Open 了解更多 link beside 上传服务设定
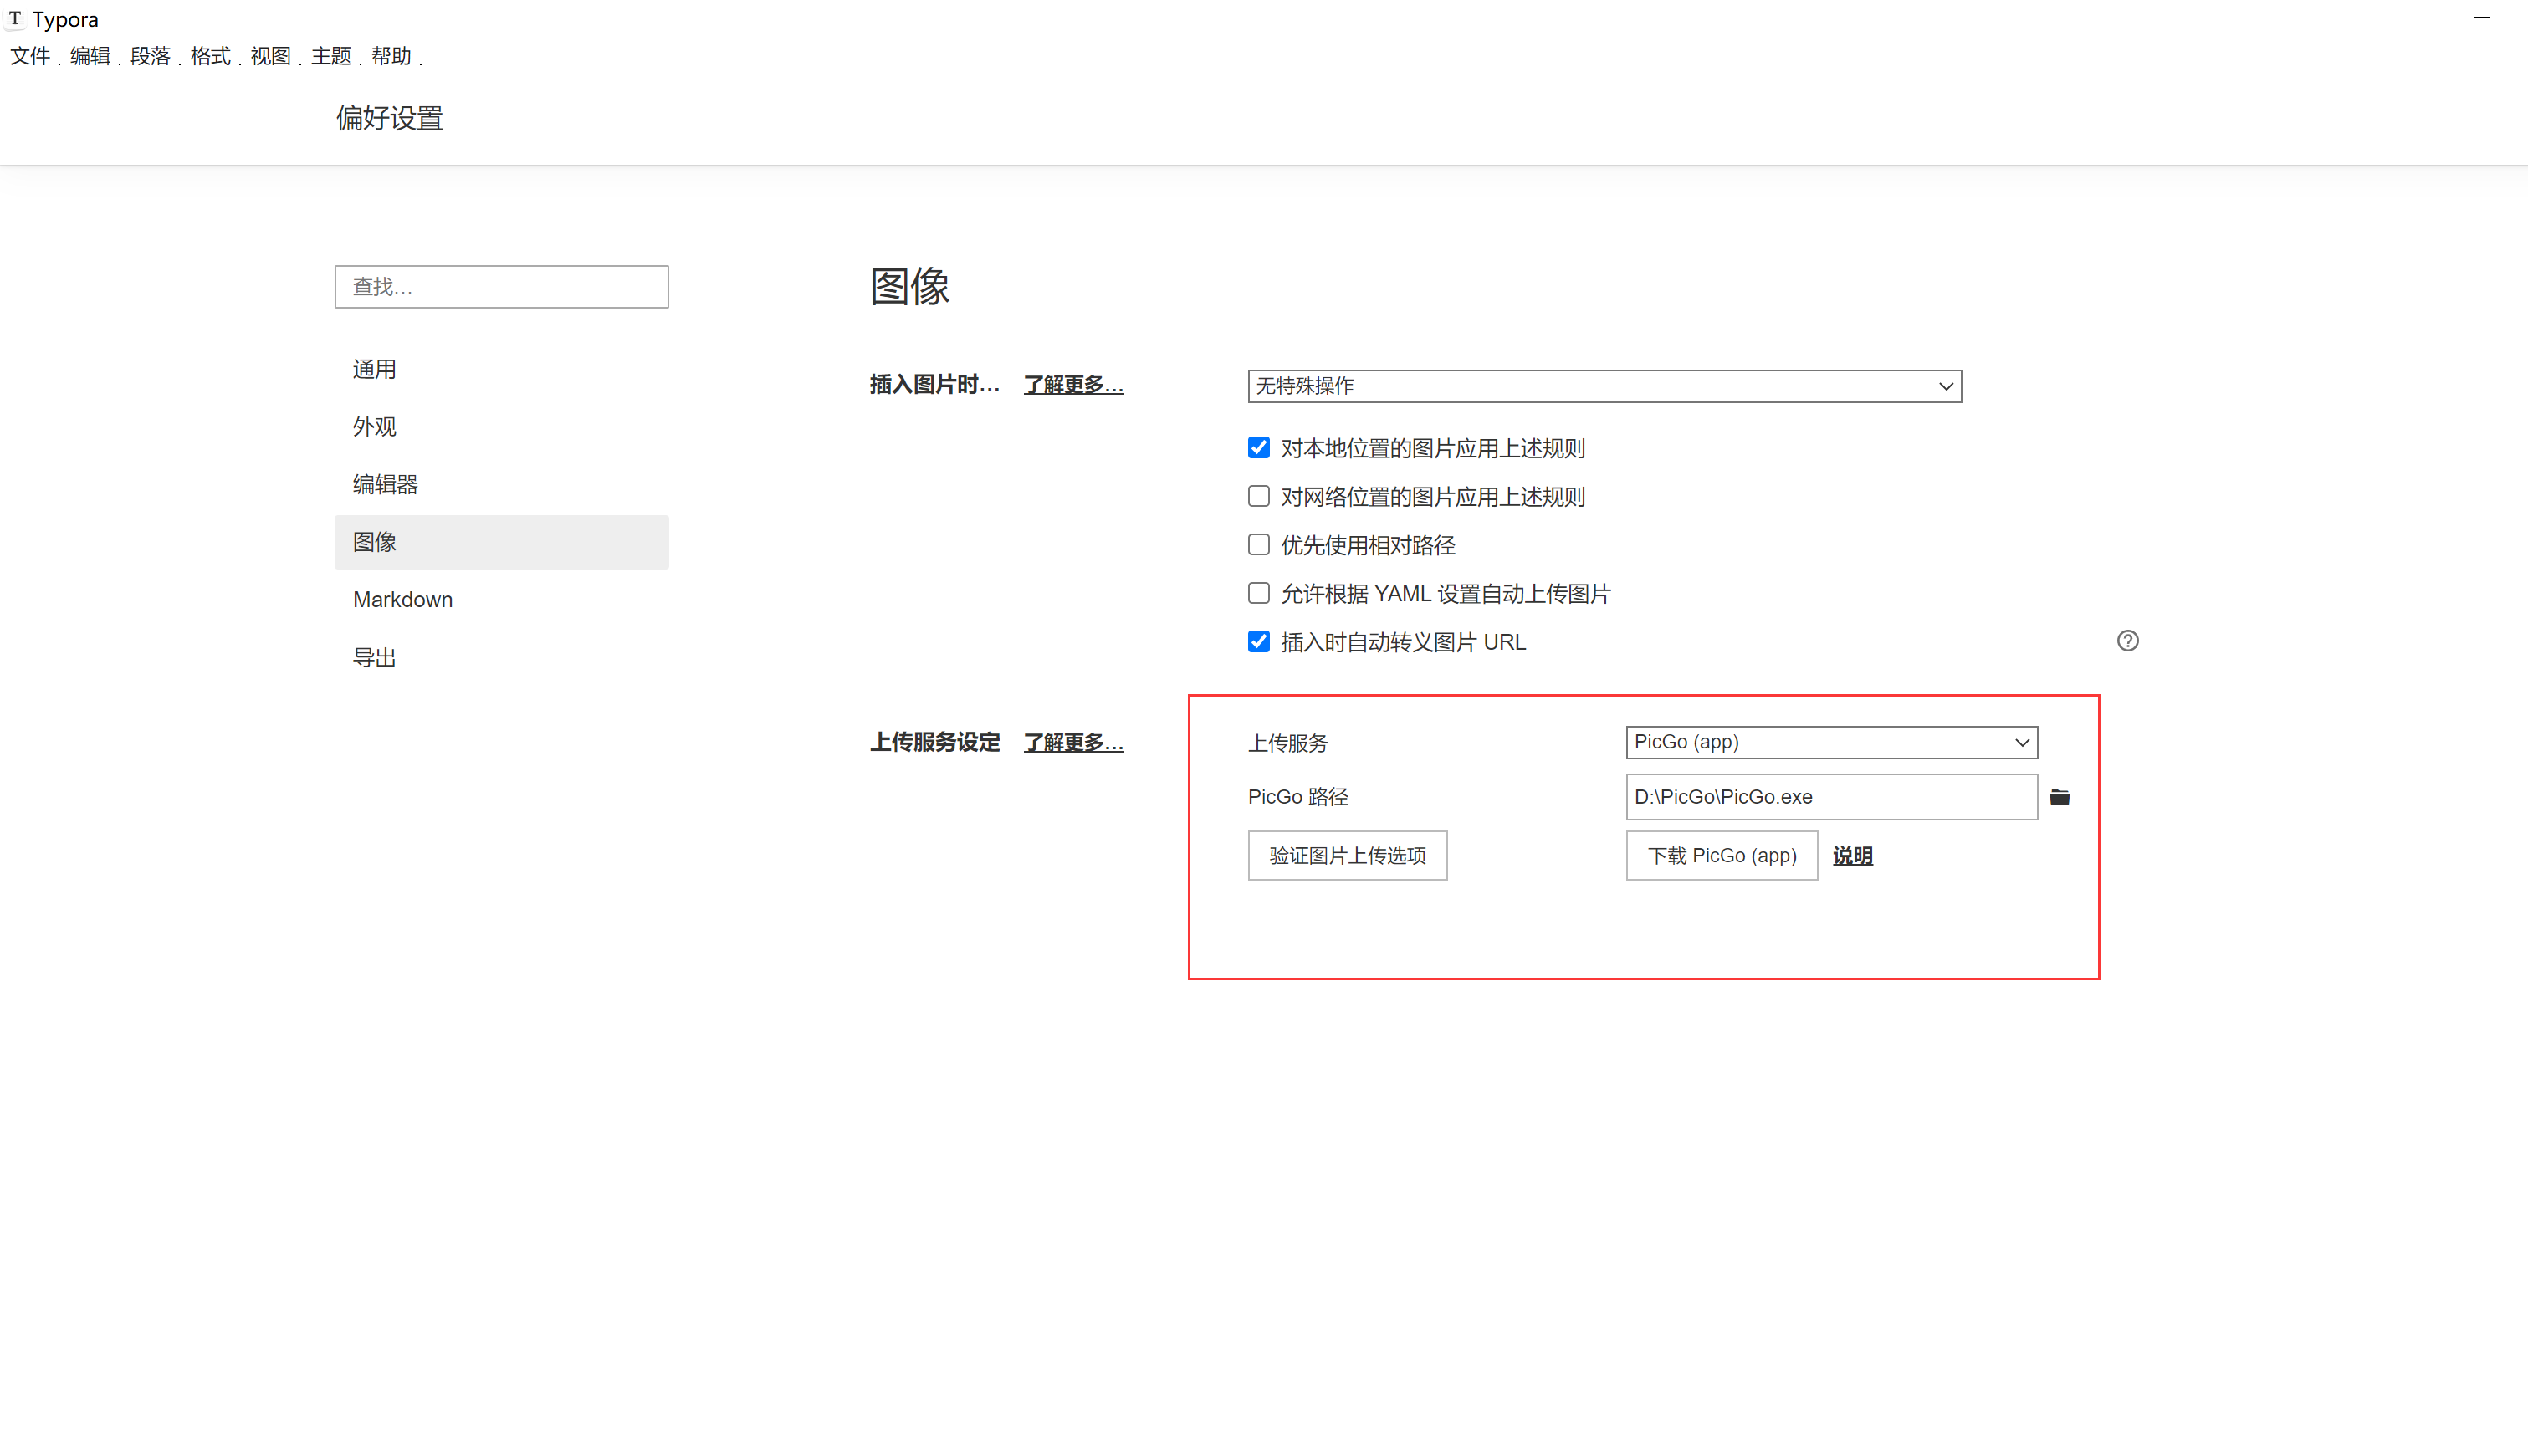Screen dimensions: 2528x1456 pyautogui.click(x=1073, y=743)
